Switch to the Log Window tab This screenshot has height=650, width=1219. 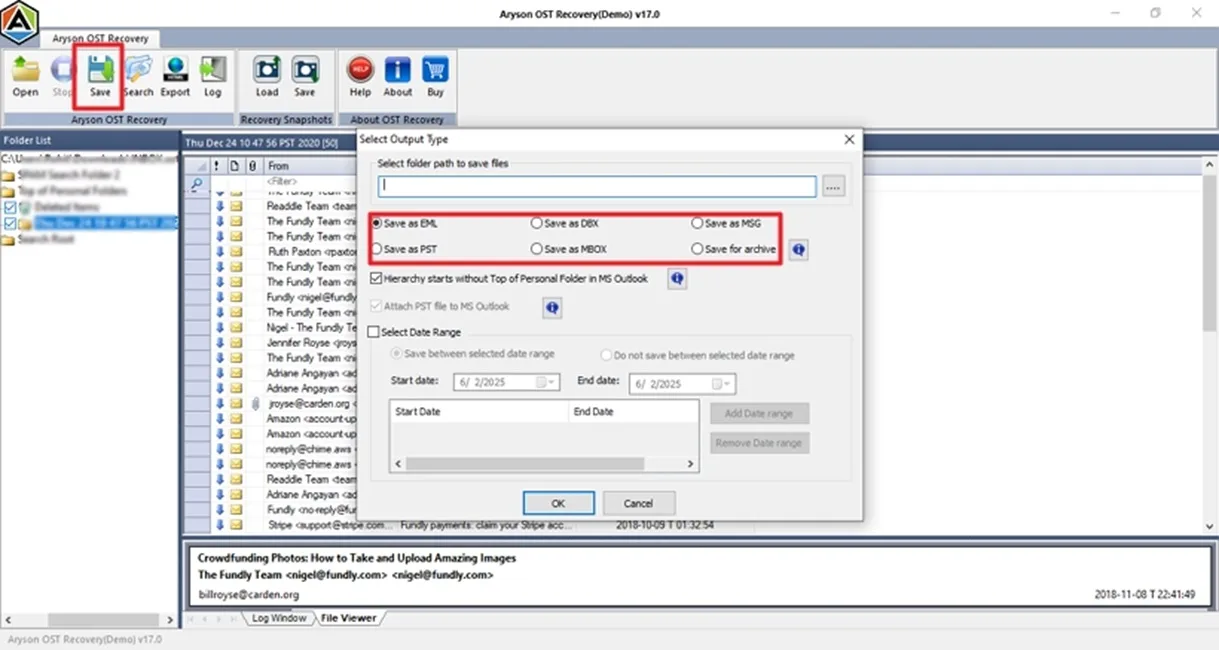[x=279, y=618]
